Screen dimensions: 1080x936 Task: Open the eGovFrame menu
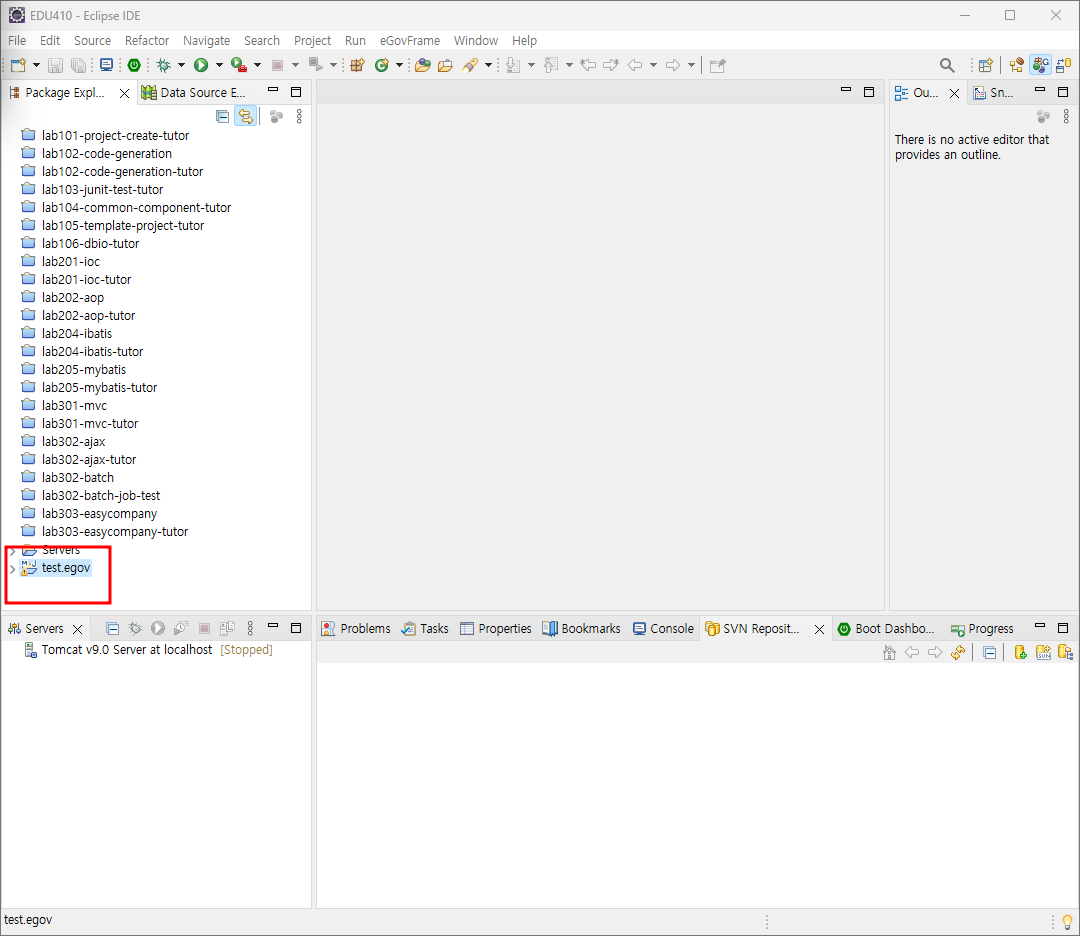pyautogui.click(x=410, y=41)
